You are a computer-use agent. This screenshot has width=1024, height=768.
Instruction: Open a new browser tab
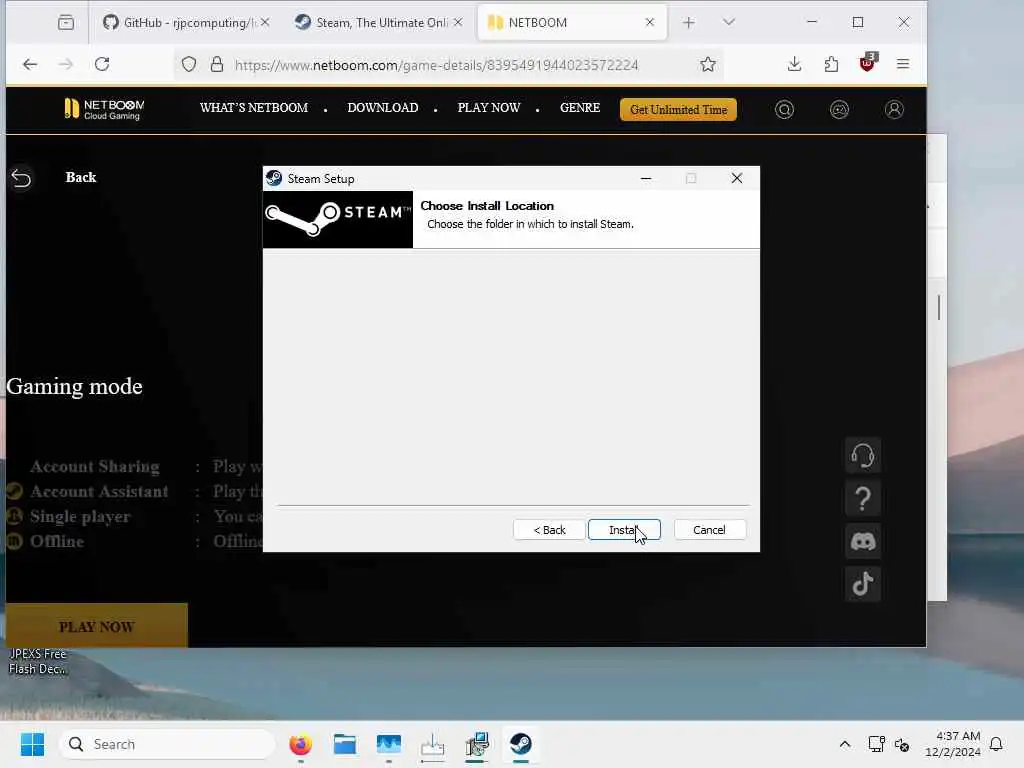tap(688, 23)
